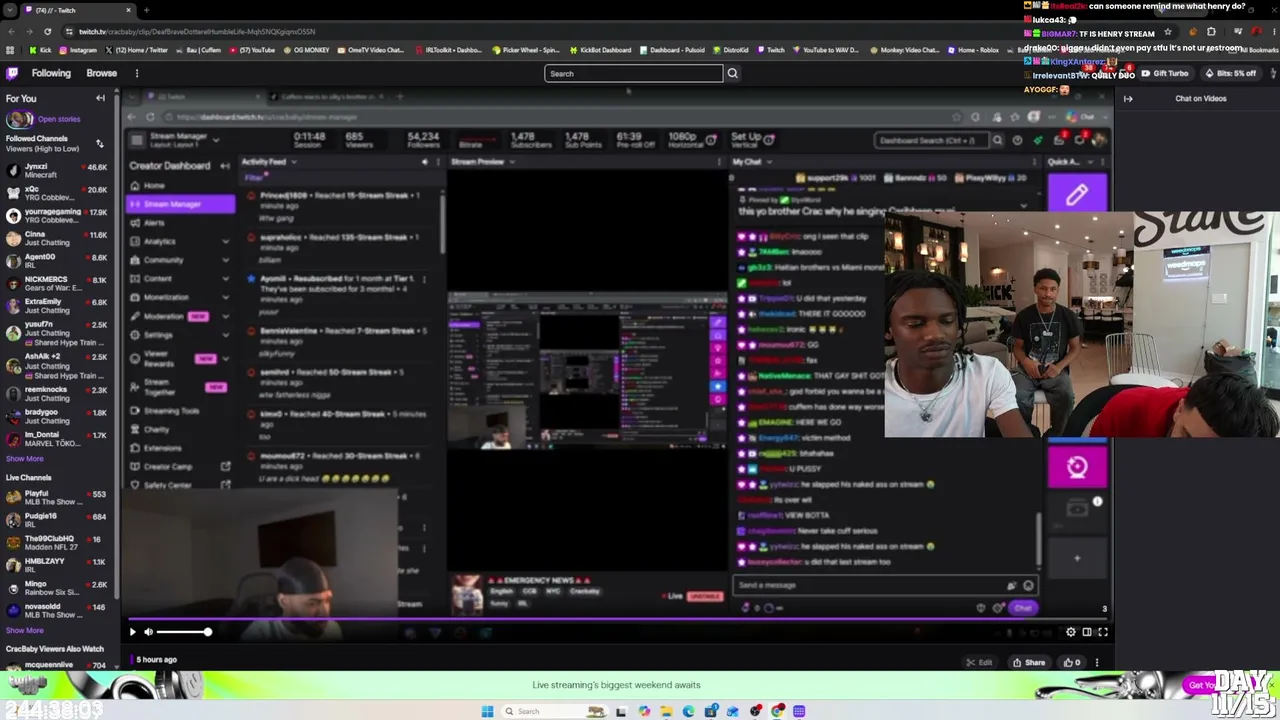Open the Browse page
This screenshot has height=720, width=1280.
(x=101, y=73)
